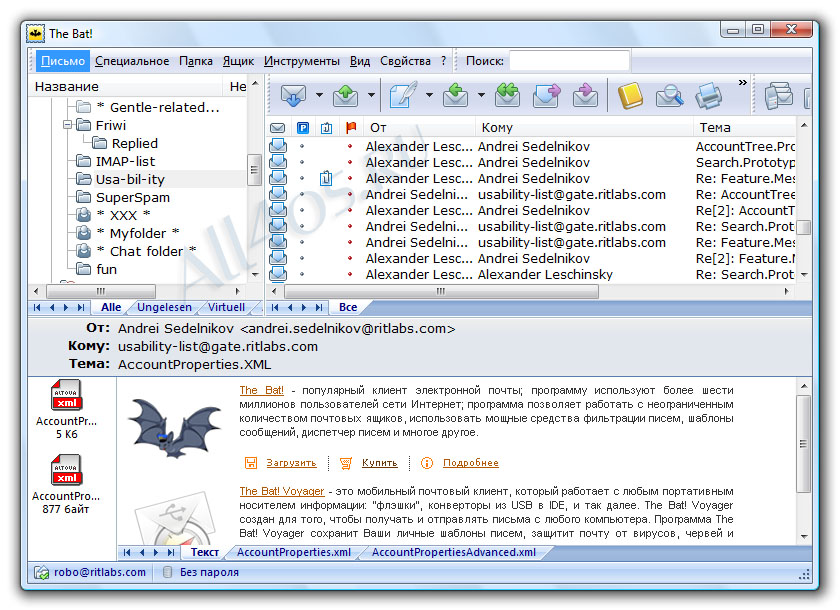Collapse the Friwi folder tree node

(68, 125)
